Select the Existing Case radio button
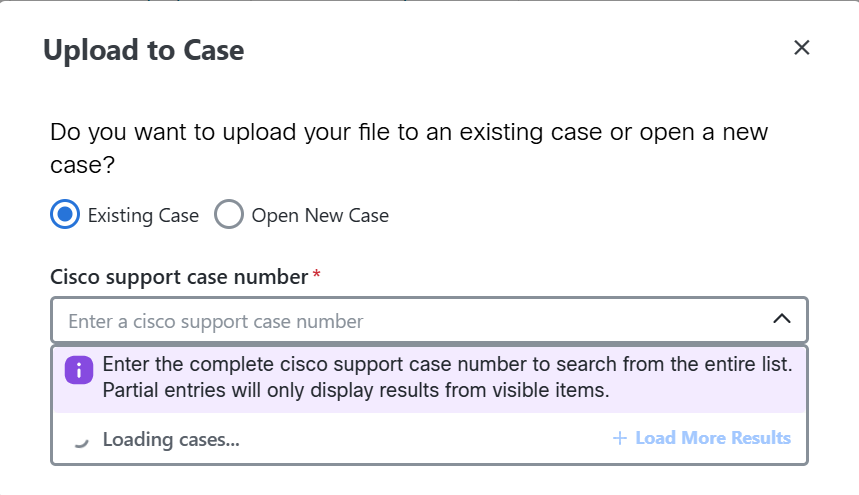Viewport: 859px width, 495px height. point(65,214)
